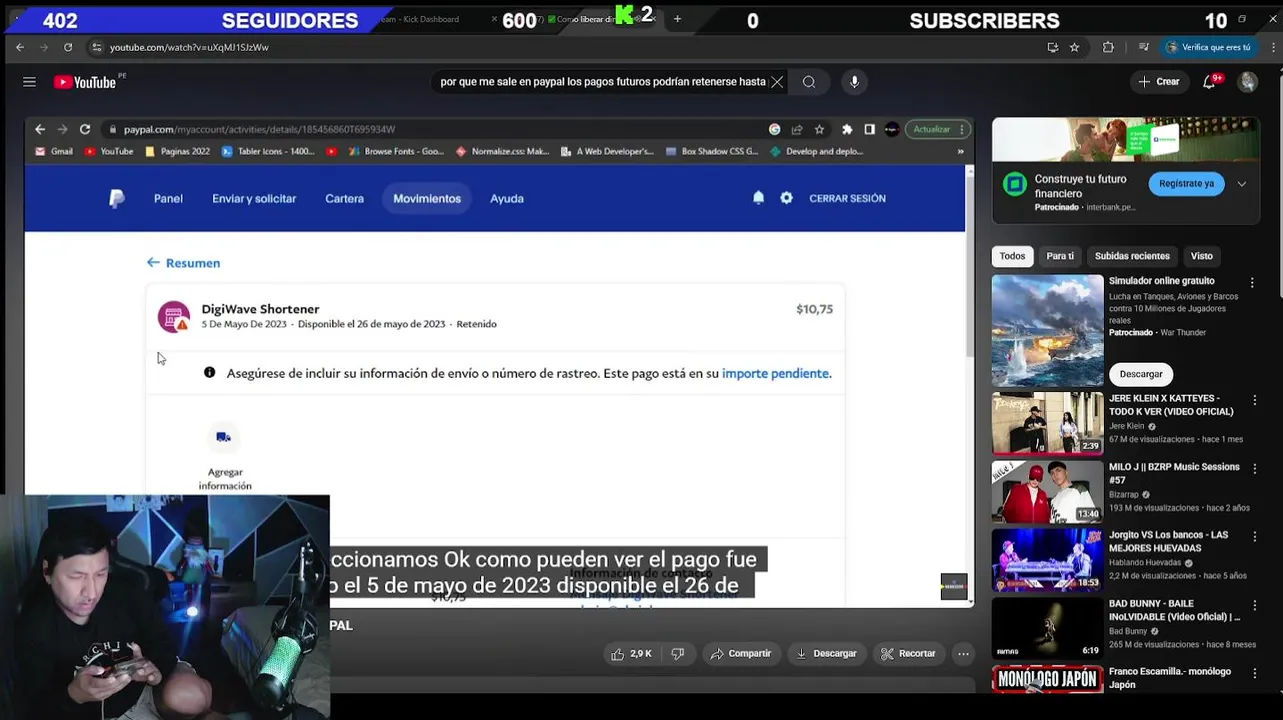The width and height of the screenshot is (1283, 720).
Task: Click Descargar below the video
Action: (826, 653)
